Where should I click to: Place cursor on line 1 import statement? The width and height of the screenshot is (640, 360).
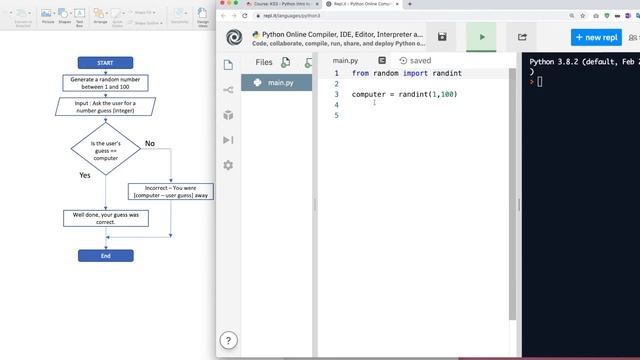click(x=407, y=73)
